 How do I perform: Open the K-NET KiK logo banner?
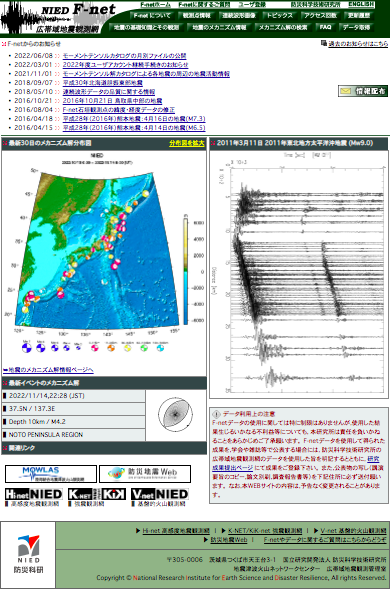(x=97, y=494)
